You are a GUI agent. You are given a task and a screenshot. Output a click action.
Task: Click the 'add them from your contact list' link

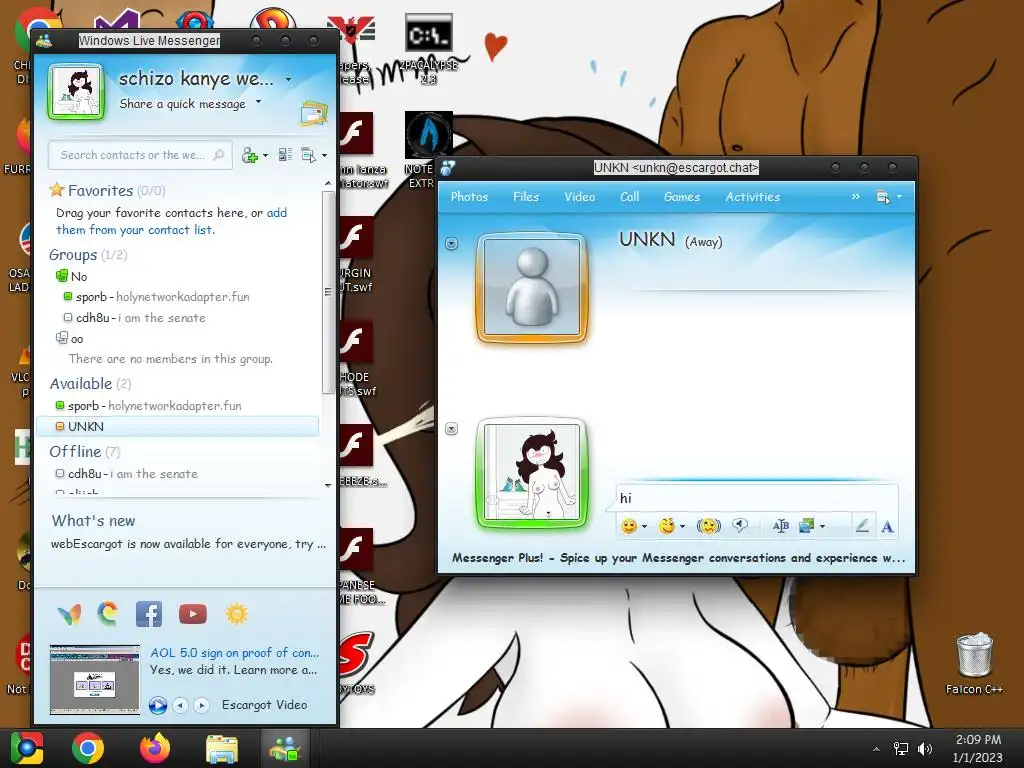[172, 221]
